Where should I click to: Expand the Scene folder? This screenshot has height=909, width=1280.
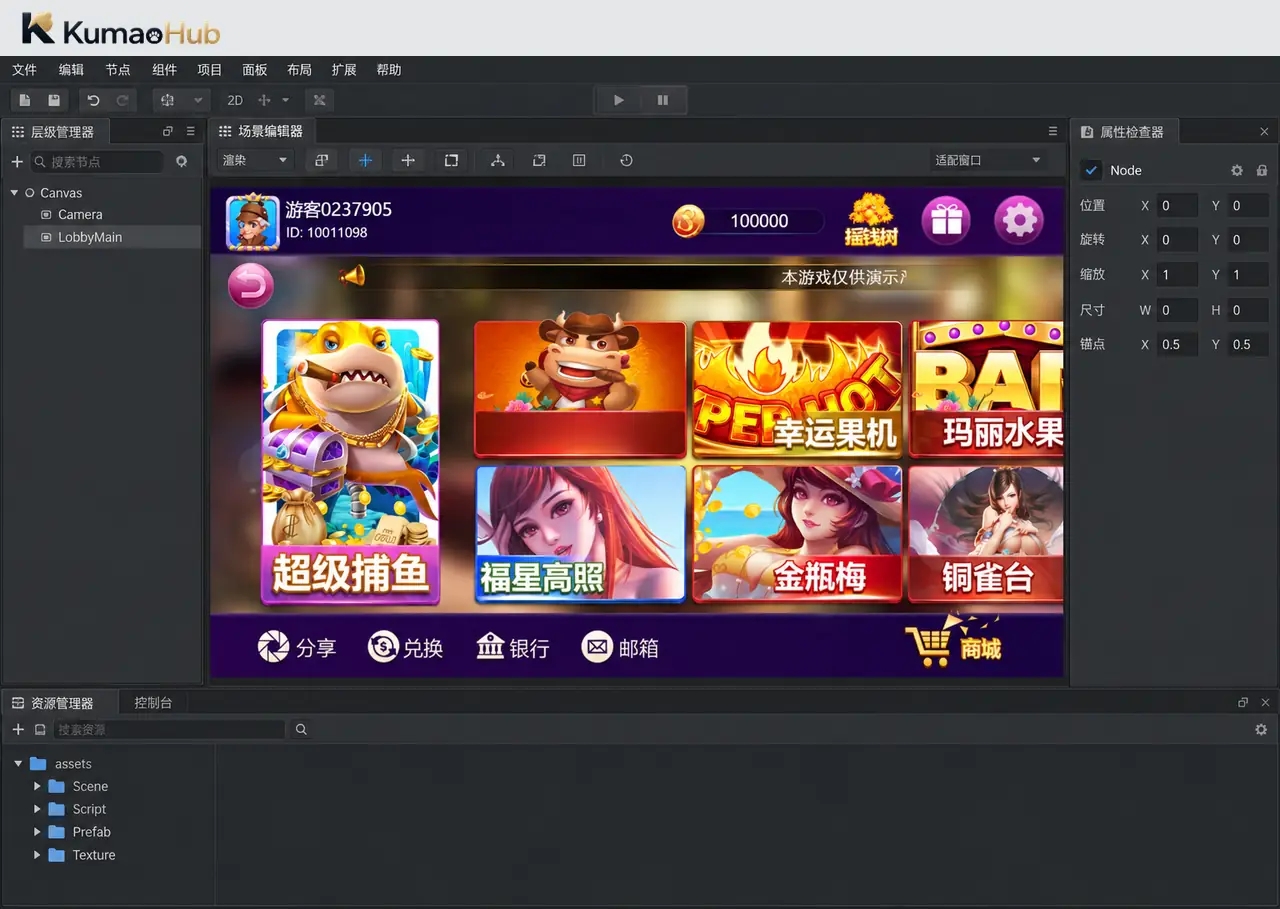[38, 786]
